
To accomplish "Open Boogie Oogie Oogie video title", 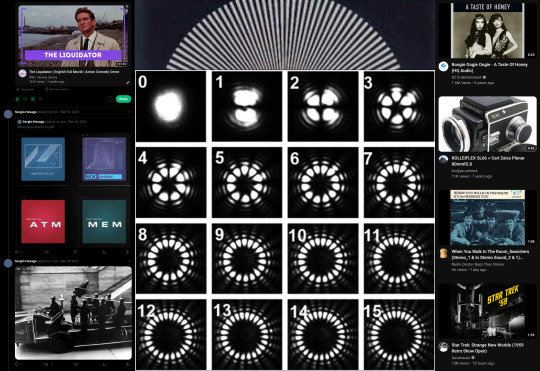I will 489,68.
